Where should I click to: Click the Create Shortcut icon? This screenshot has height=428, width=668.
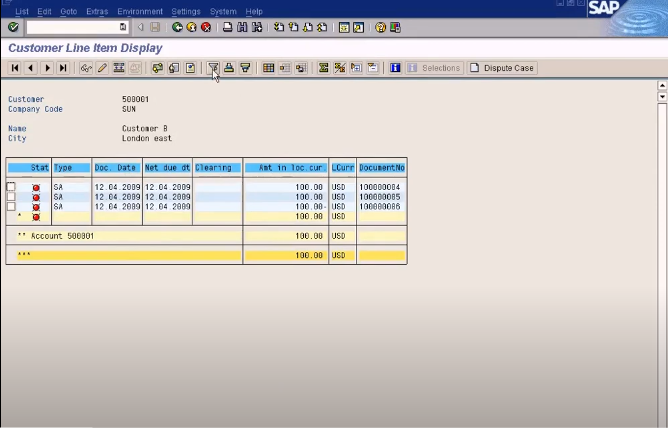click(x=358, y=28)
